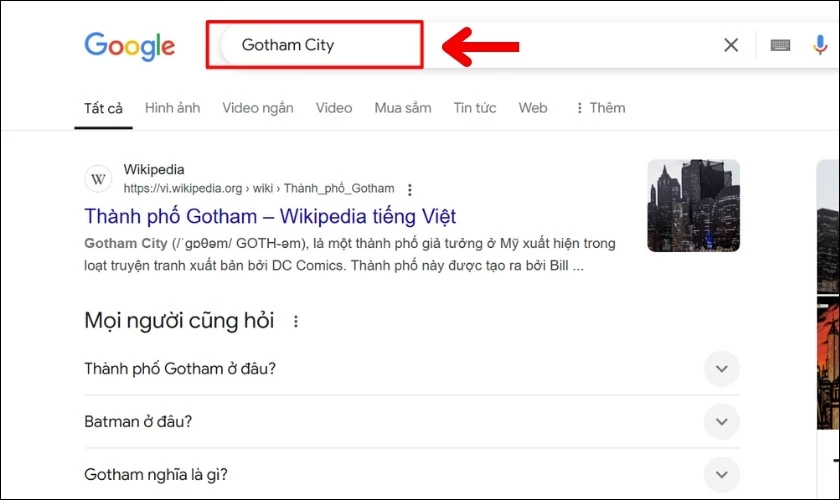Open the Gotham skyline thumbnail

click(693, 206)
